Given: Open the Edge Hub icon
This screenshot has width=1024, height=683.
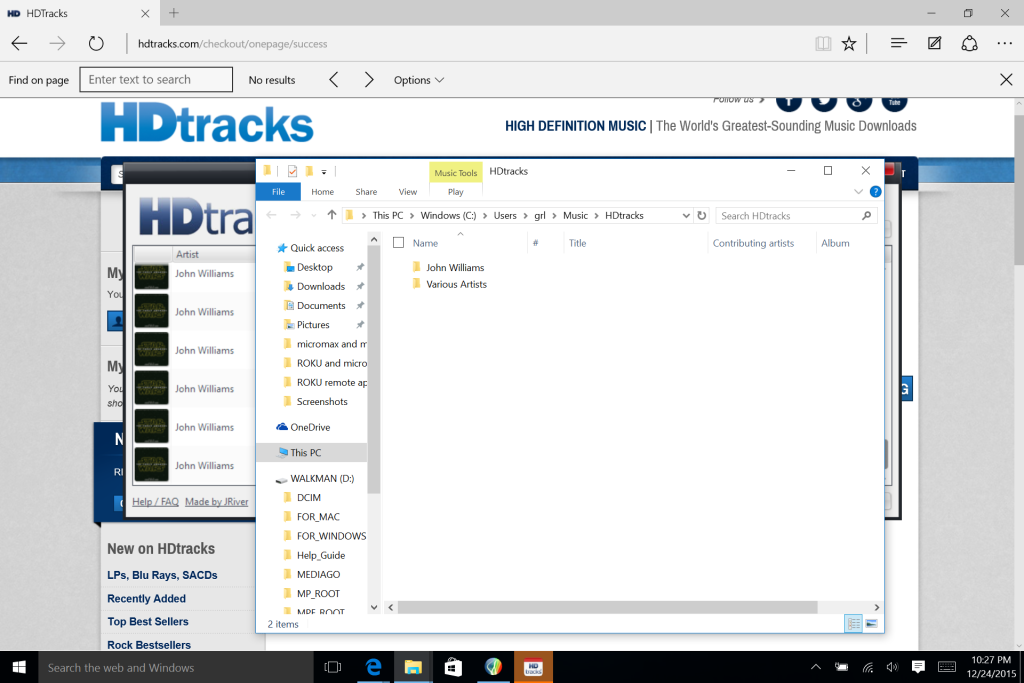Looking at the screenshot, I should click(899, 43).
